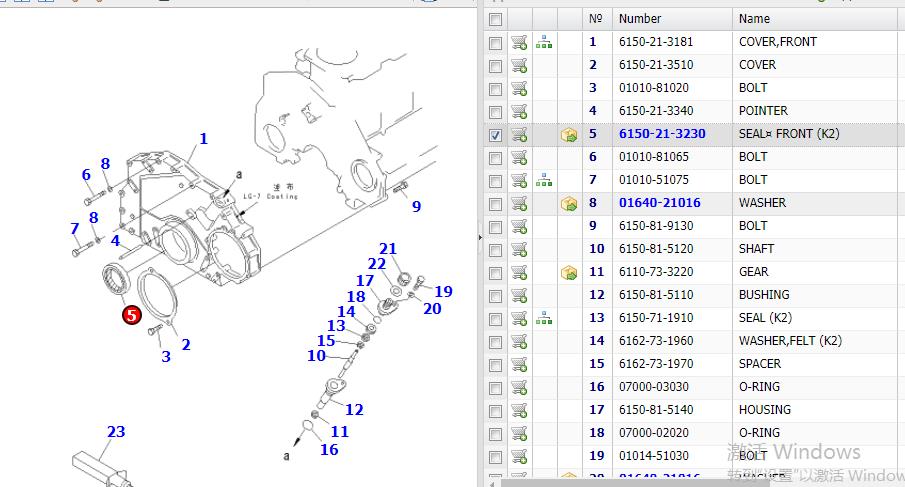The width and height of the screenshot is (905, 487).
Task: Click the structure tree icon for SEAL (K2)
Action: [x=544, y=318]
